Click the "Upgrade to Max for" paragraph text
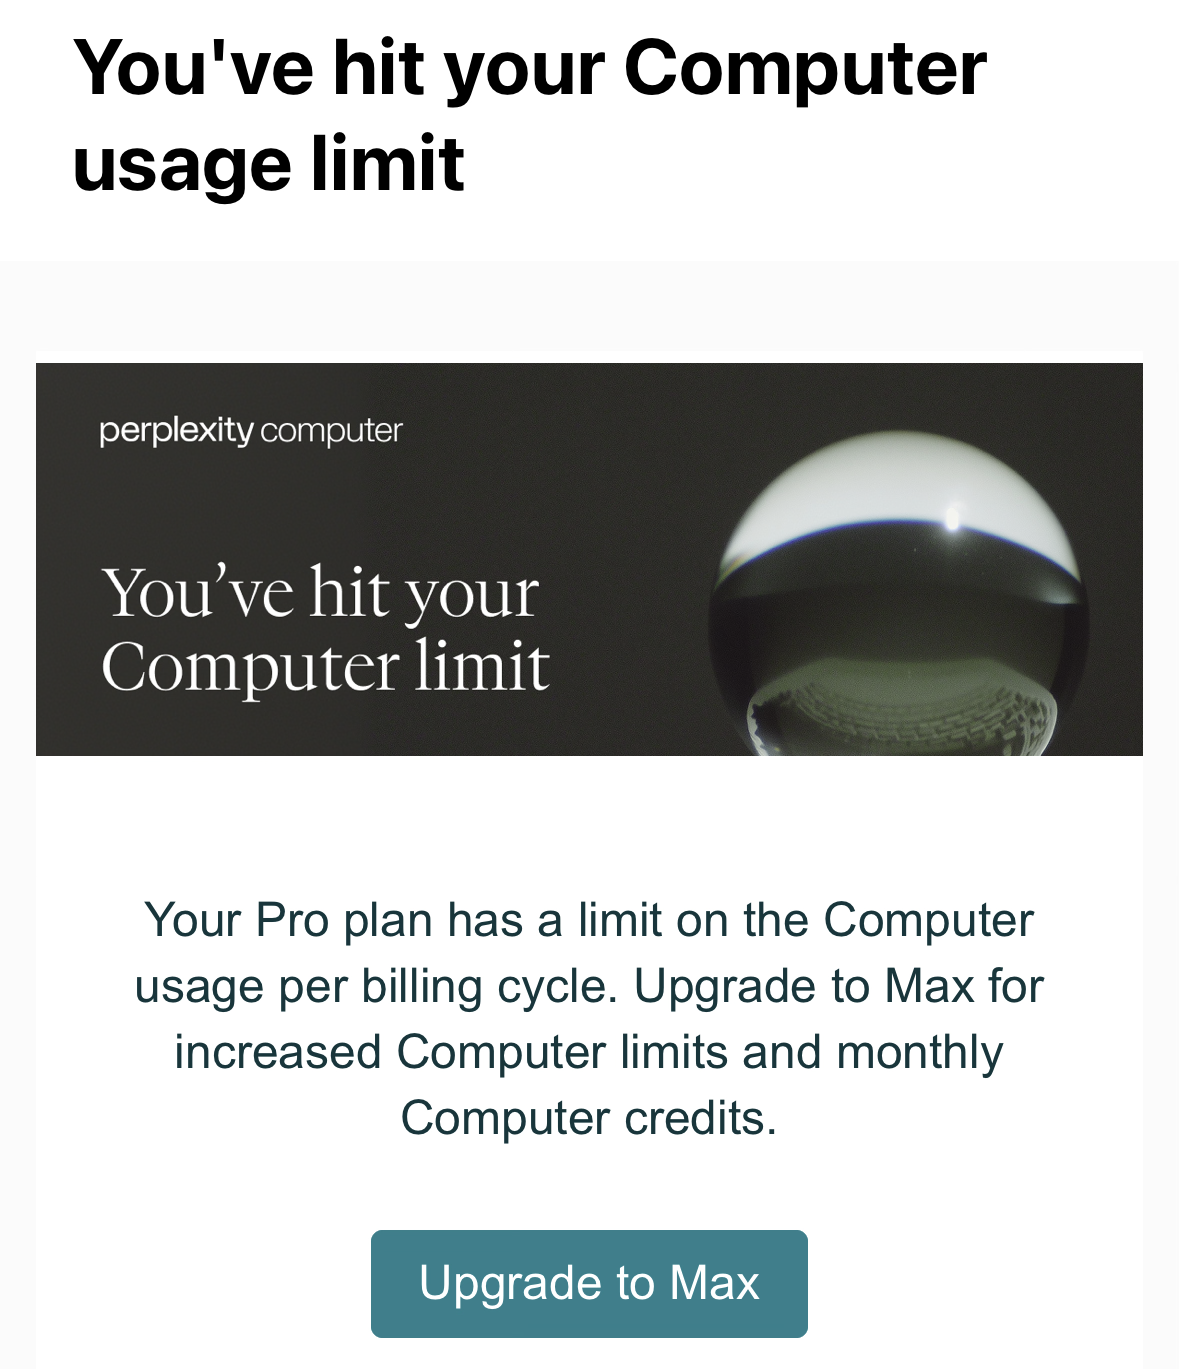The width and height of the screenshot is (1179, 1369). tap(838, 987)
